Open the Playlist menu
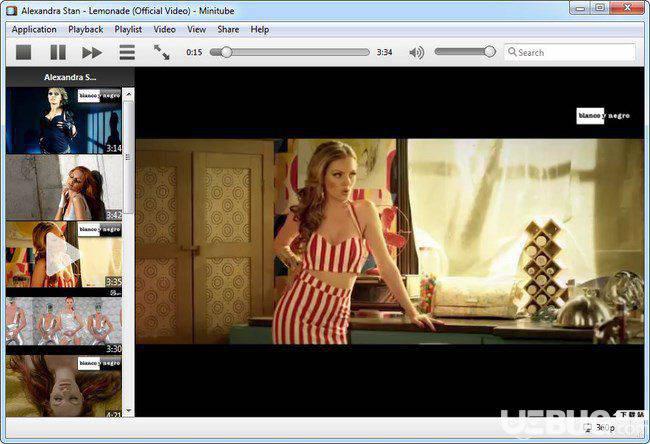The height and width of the screenshot is (444, 650). tap(128, 29)
